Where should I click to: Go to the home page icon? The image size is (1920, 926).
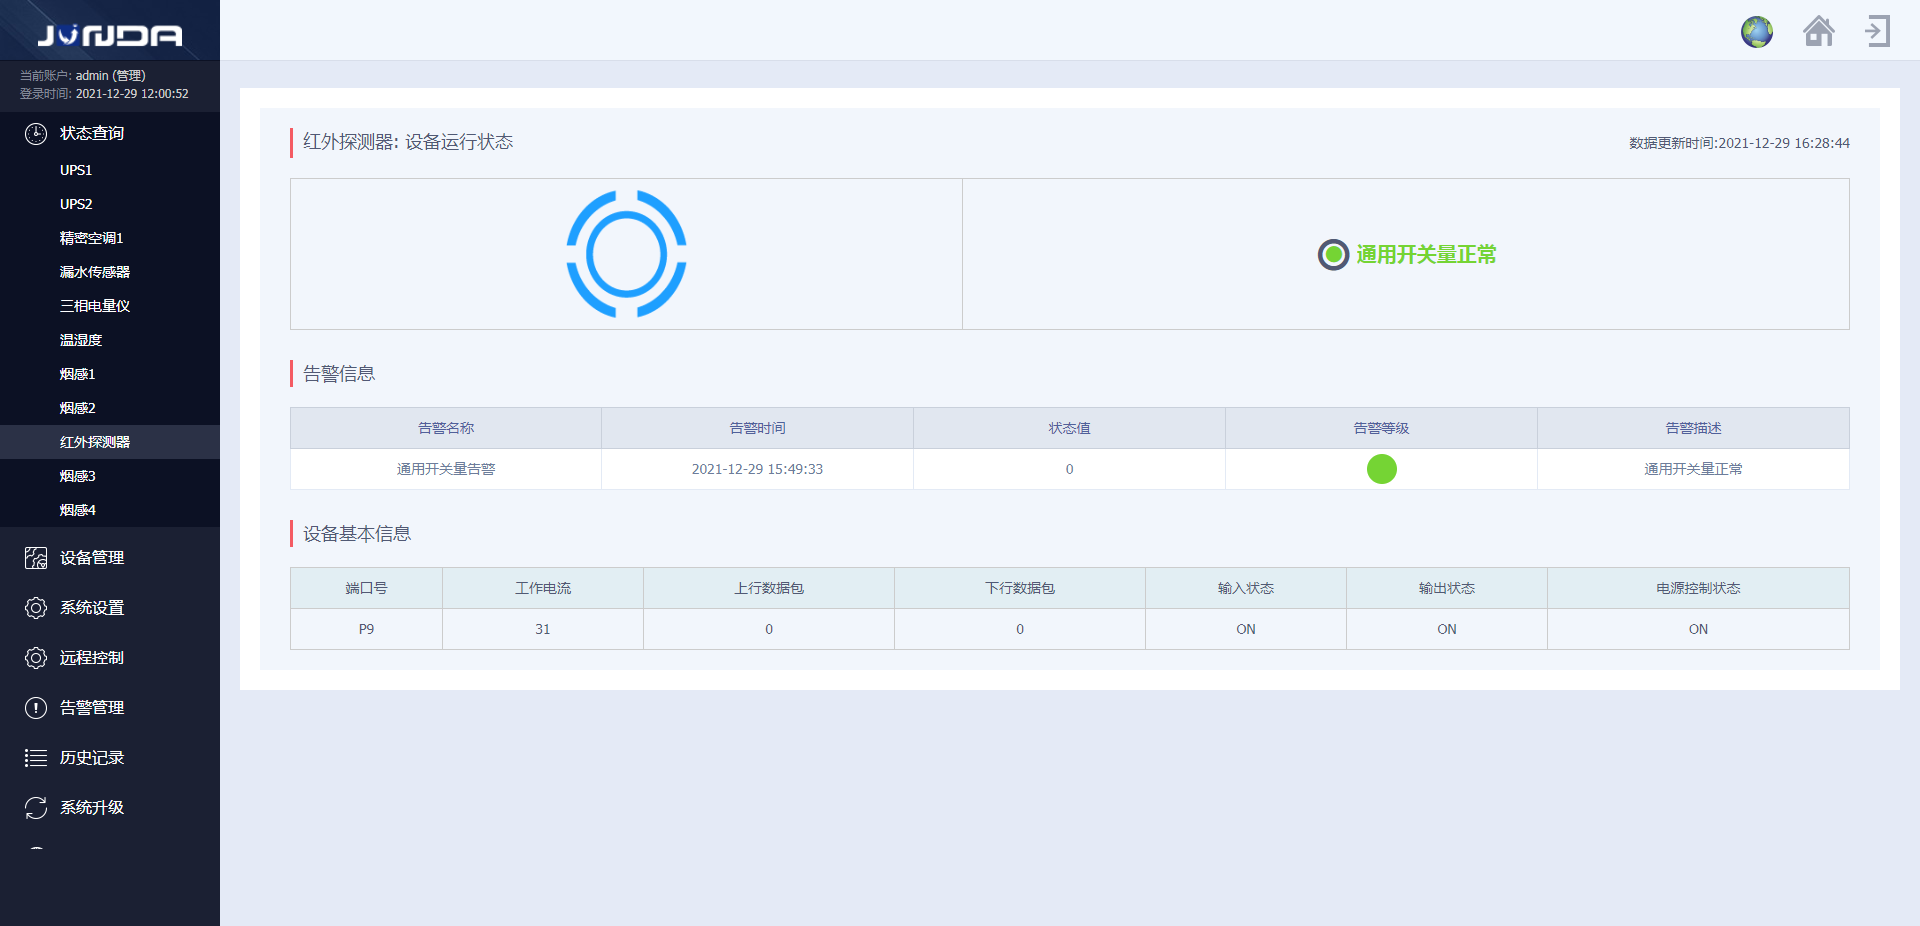1818,32
